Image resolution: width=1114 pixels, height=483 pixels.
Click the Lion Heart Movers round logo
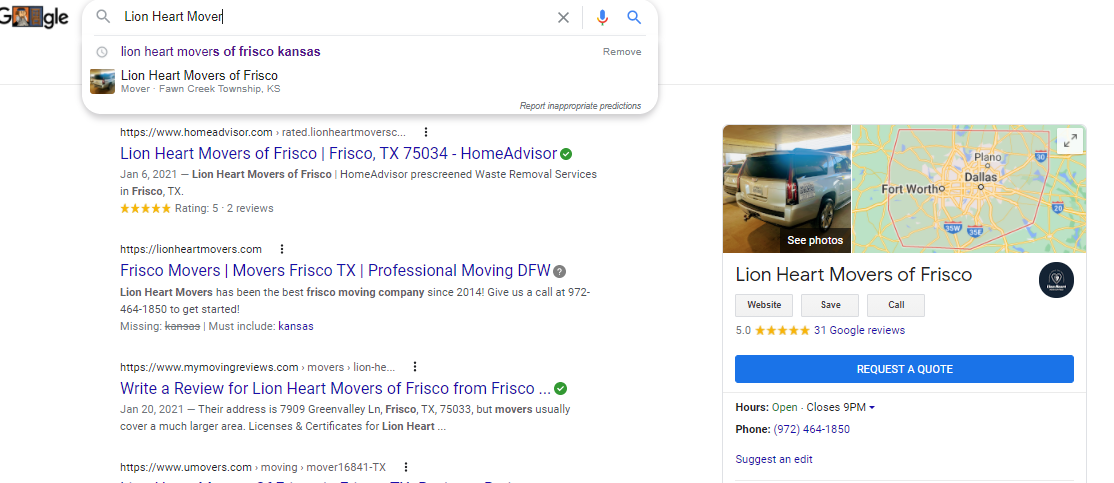point(1056,280)
